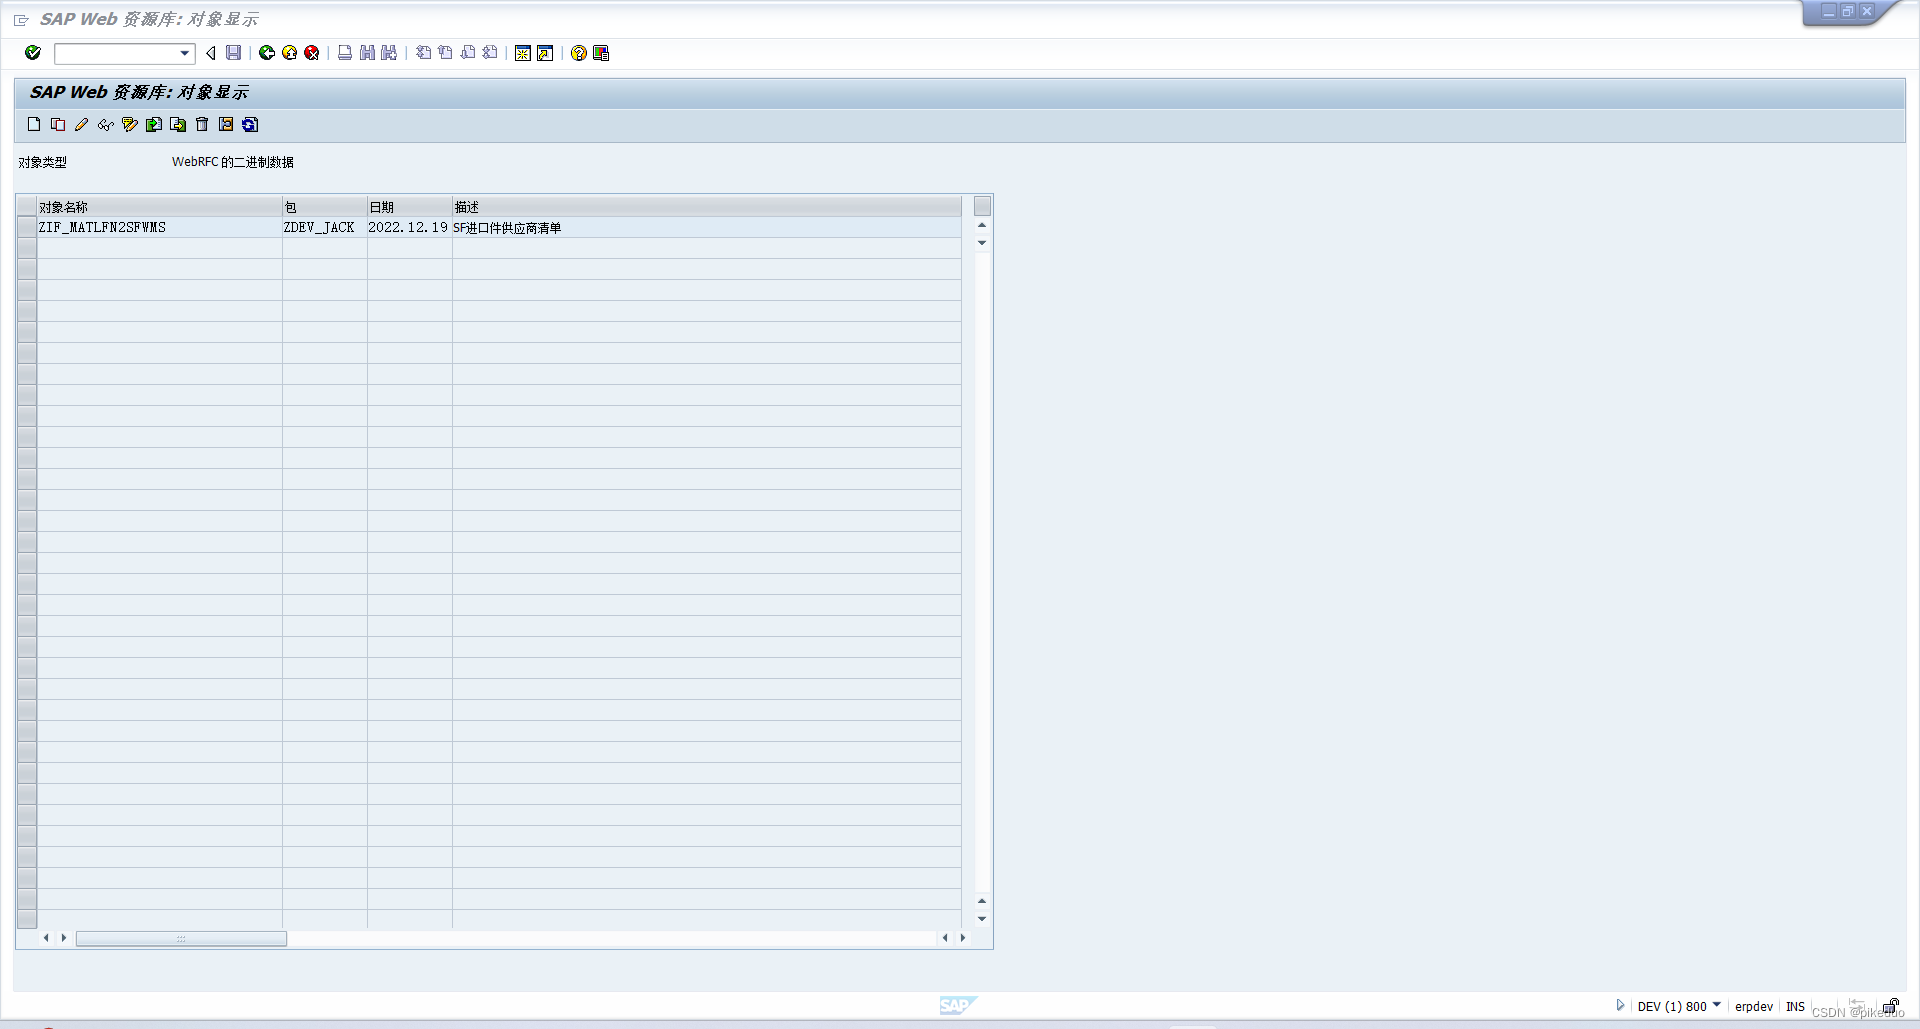Click the 对象名称 column header
1920x1029 pixels.
click(160, 207)
